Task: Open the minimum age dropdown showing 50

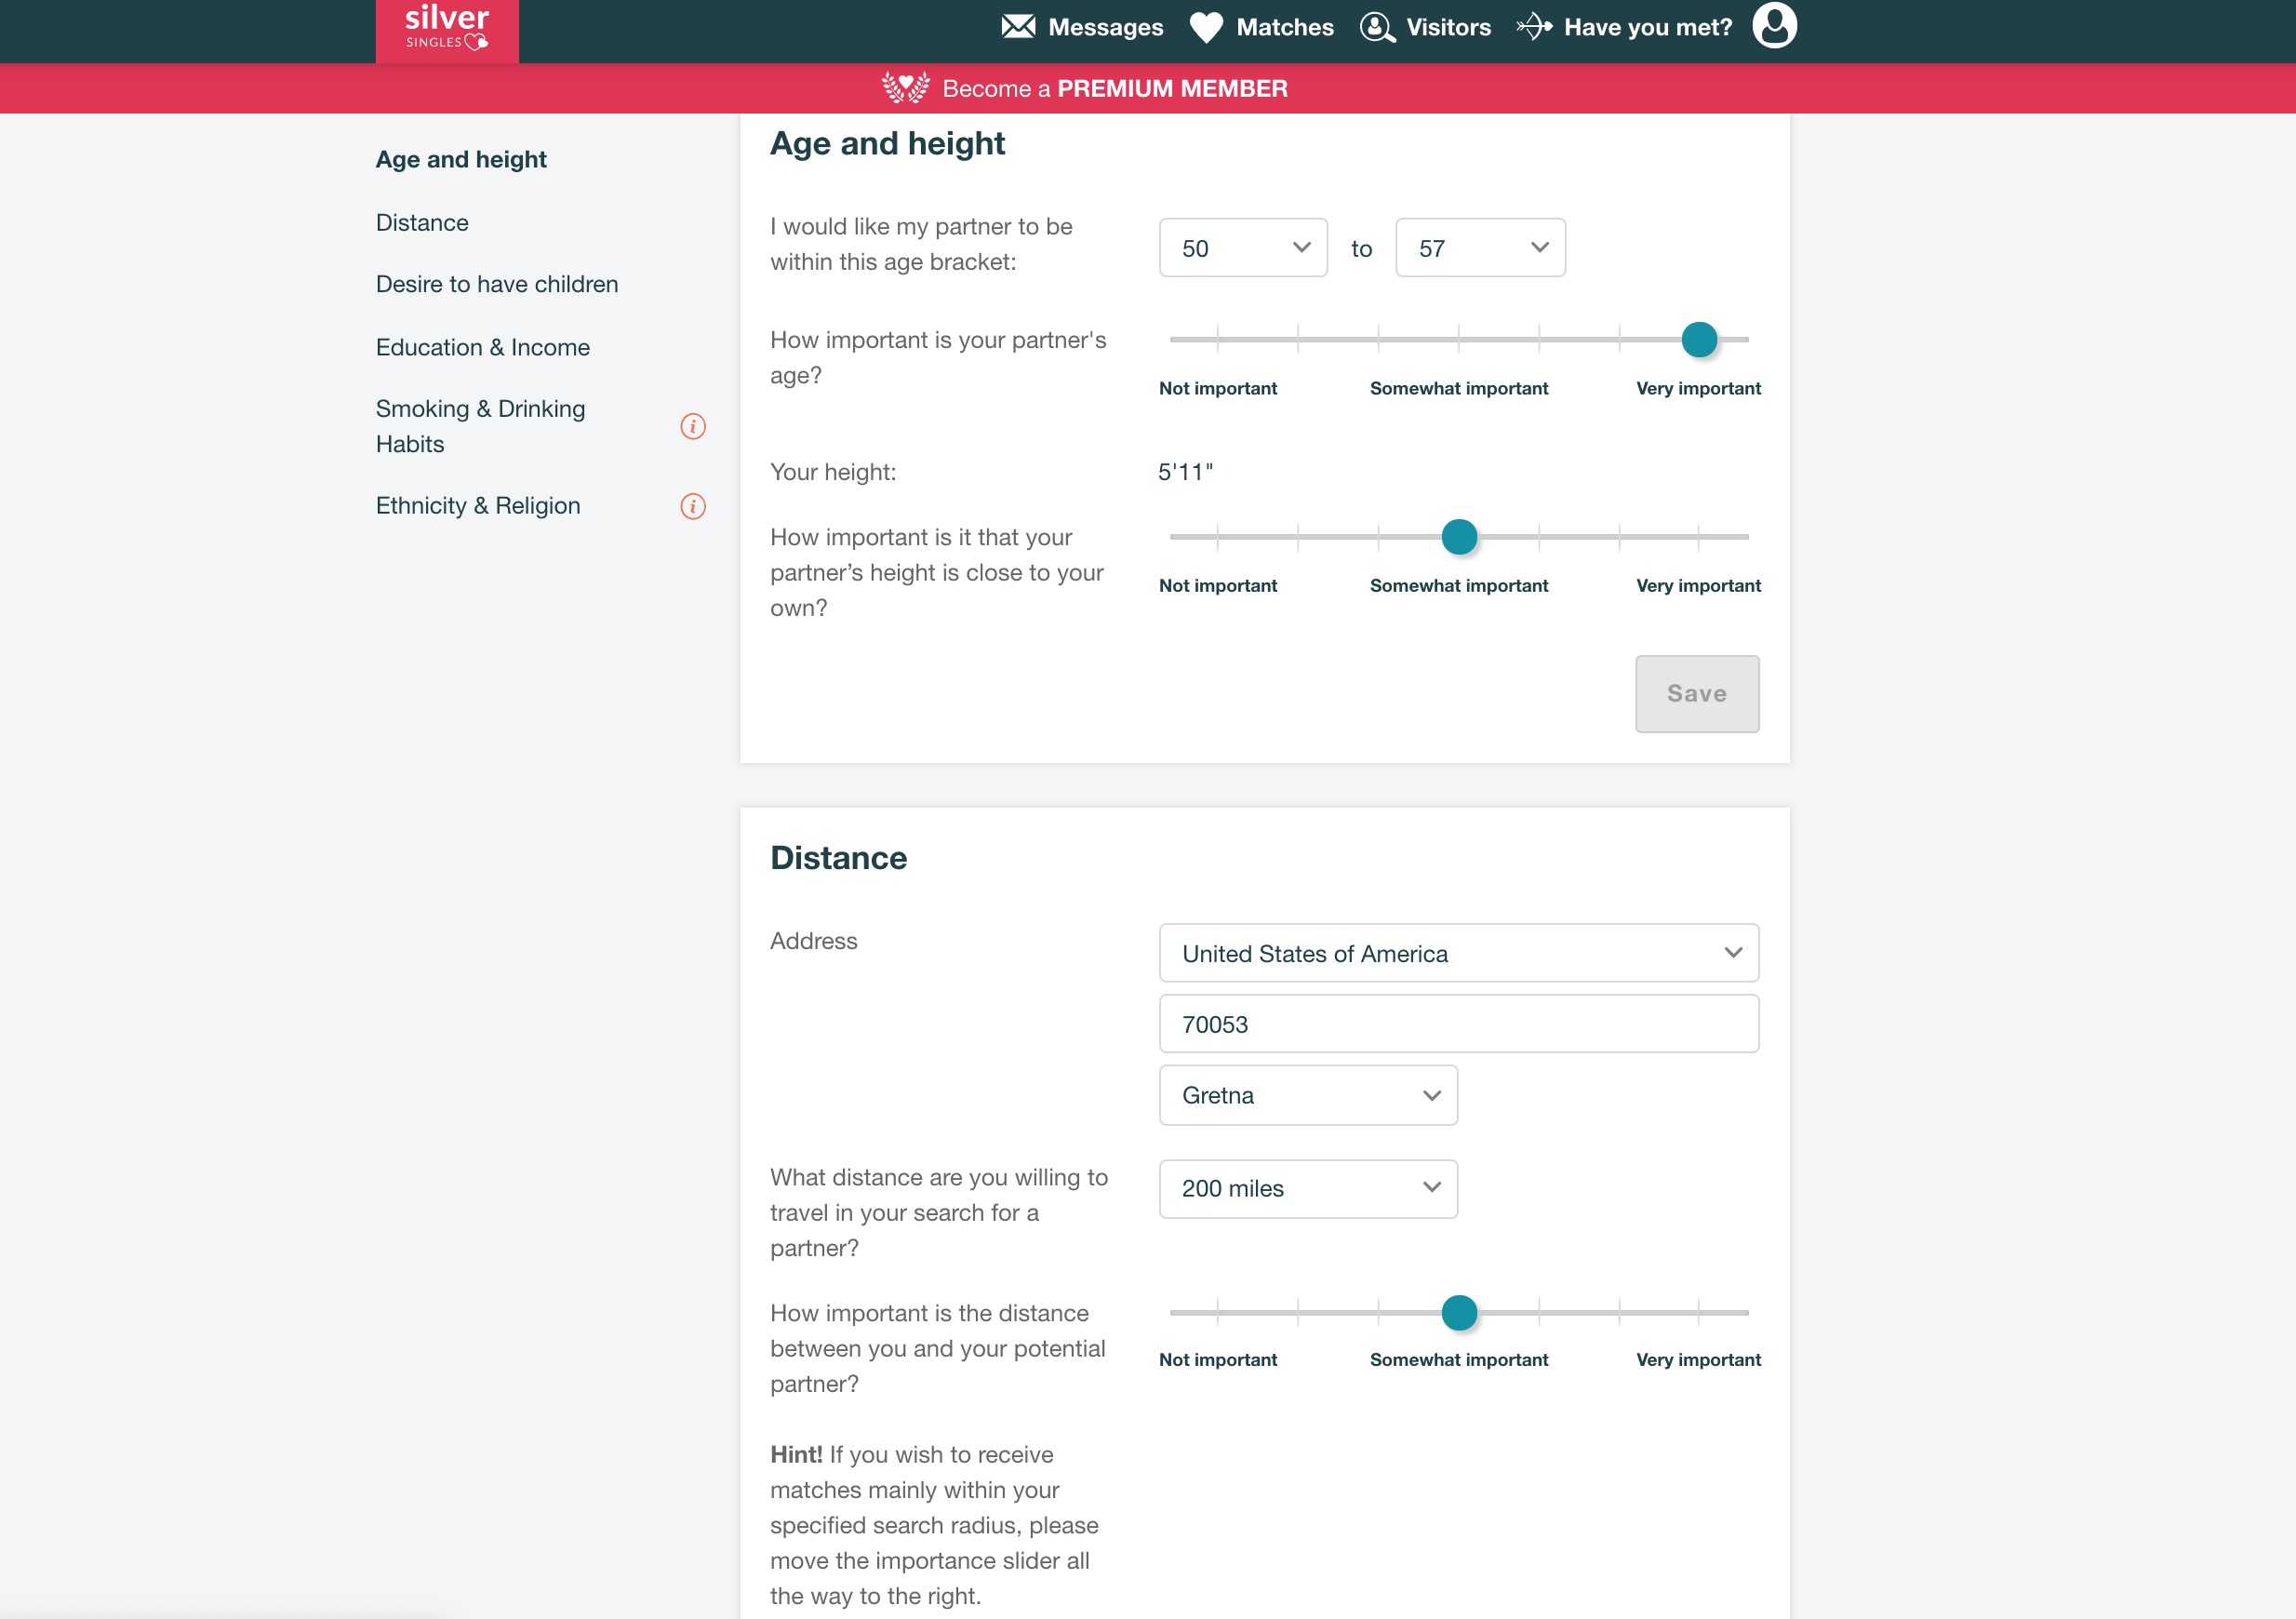Action: (x=1243, y=248)
